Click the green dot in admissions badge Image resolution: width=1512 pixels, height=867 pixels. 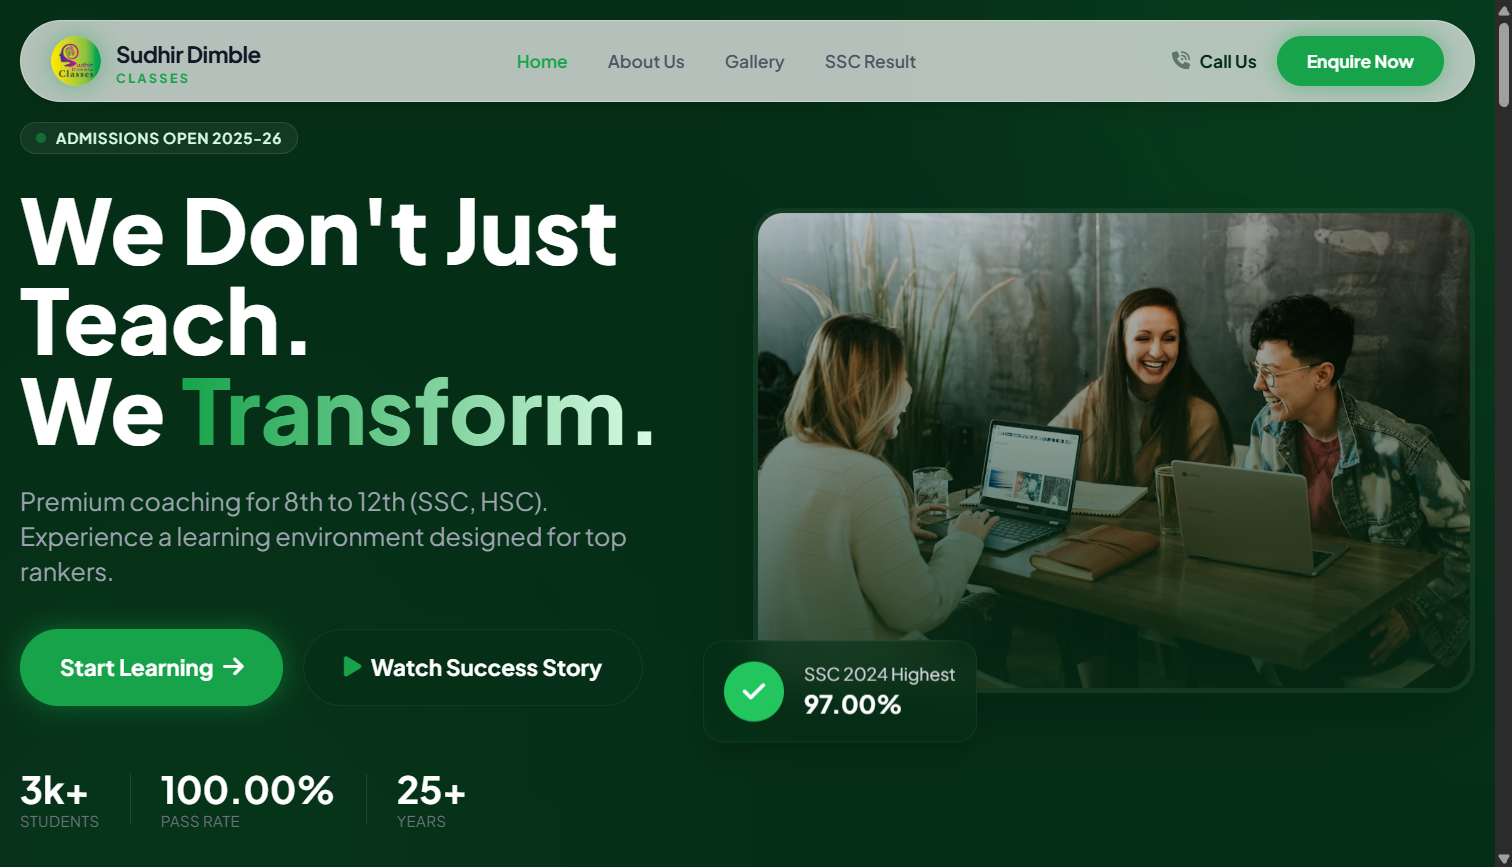pos(41,138)
